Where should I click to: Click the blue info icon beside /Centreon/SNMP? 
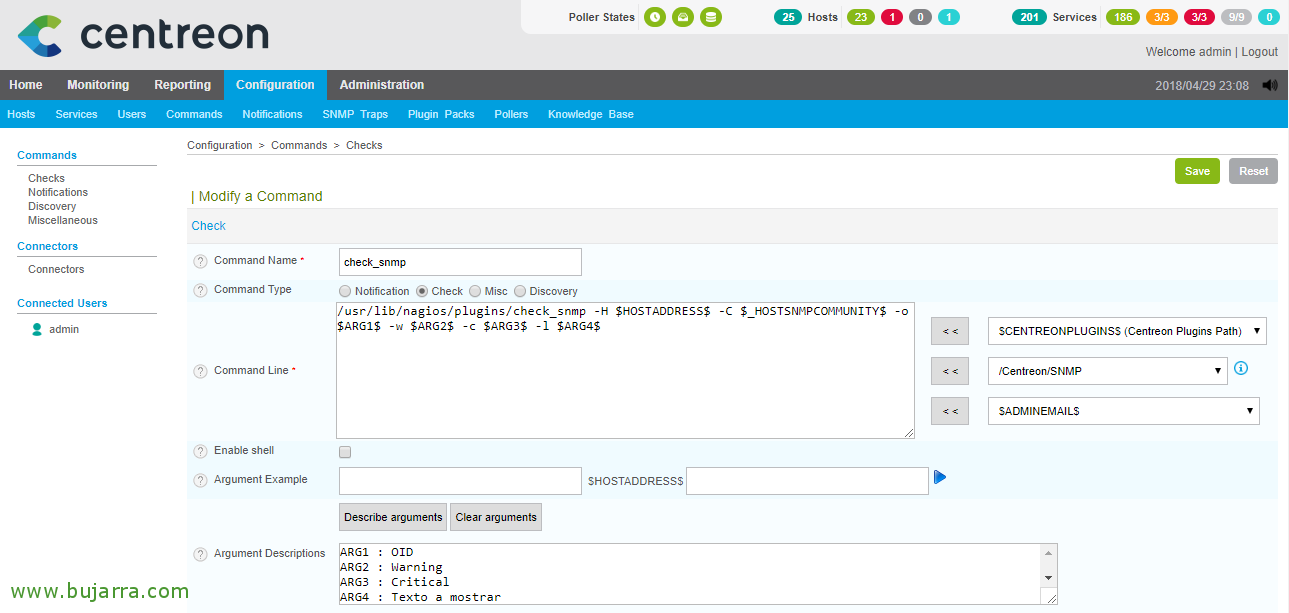pos(1241,368)
